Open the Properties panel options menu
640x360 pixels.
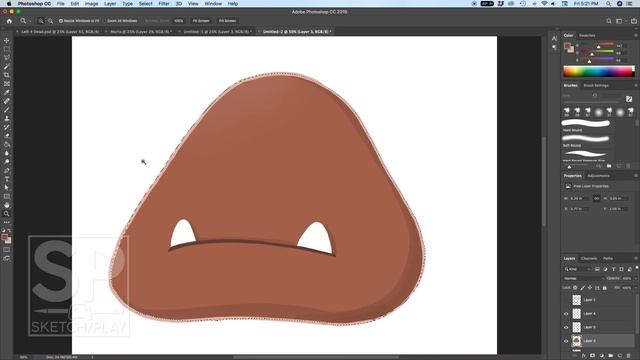point(636,176)
